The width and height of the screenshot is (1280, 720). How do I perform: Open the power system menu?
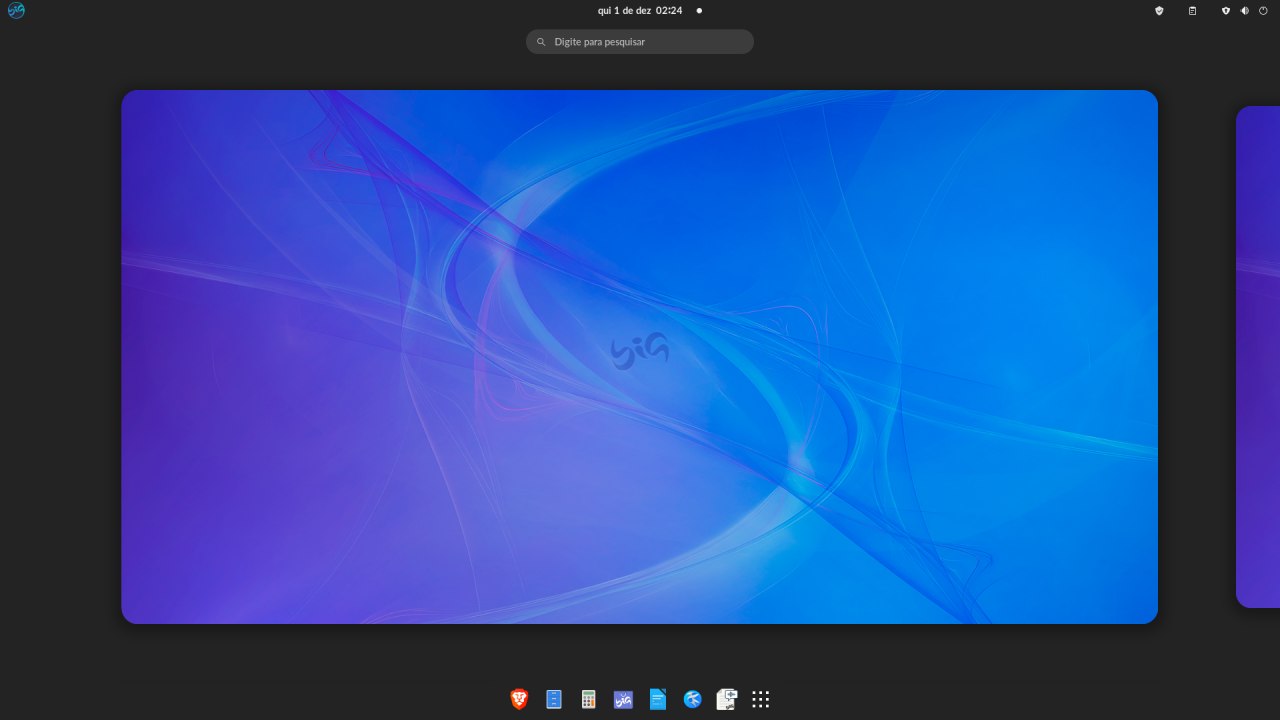1263,10
